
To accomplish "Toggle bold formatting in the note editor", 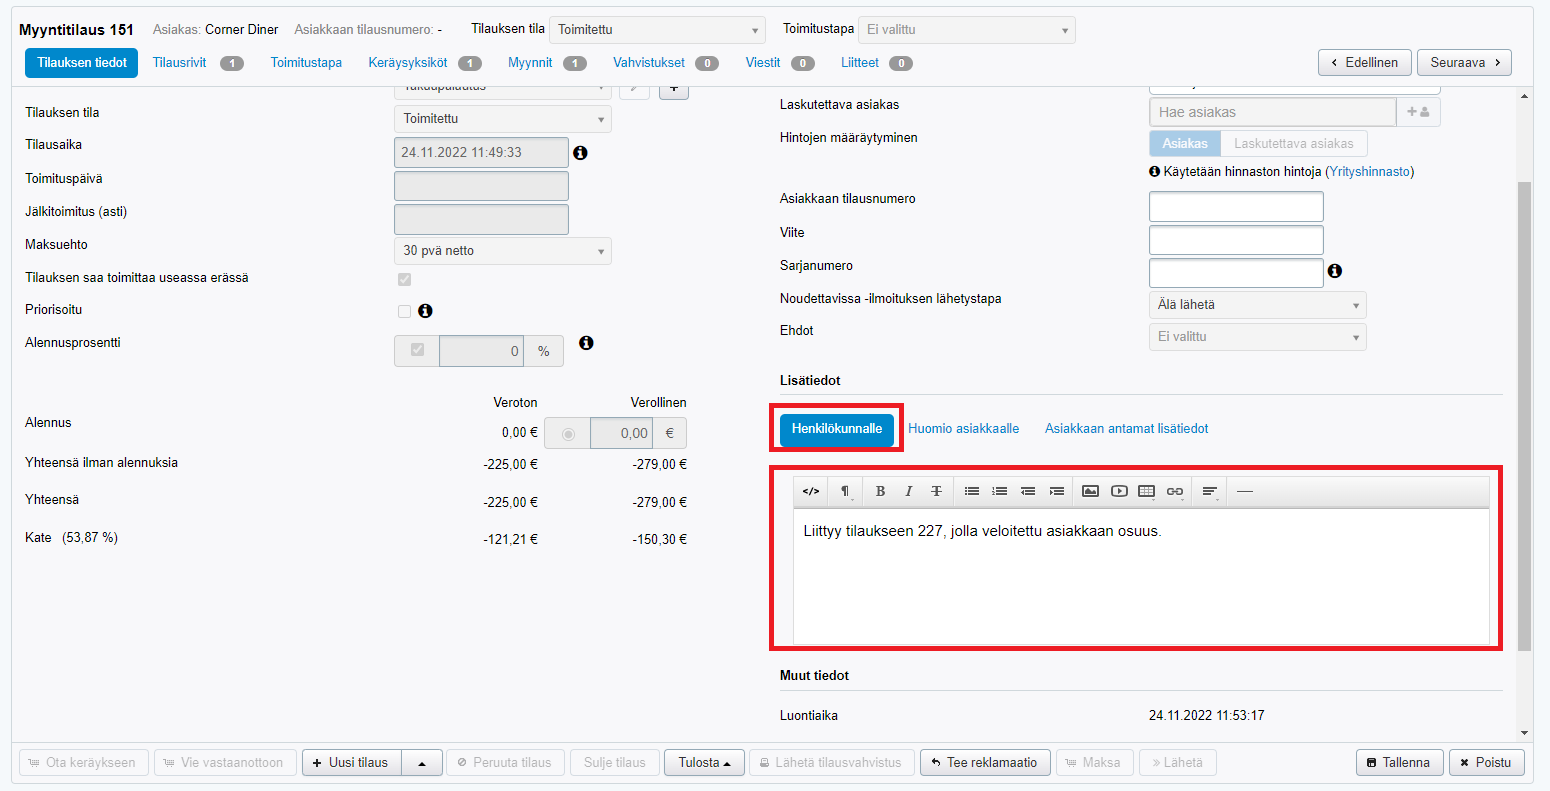I will pos(880,491).
